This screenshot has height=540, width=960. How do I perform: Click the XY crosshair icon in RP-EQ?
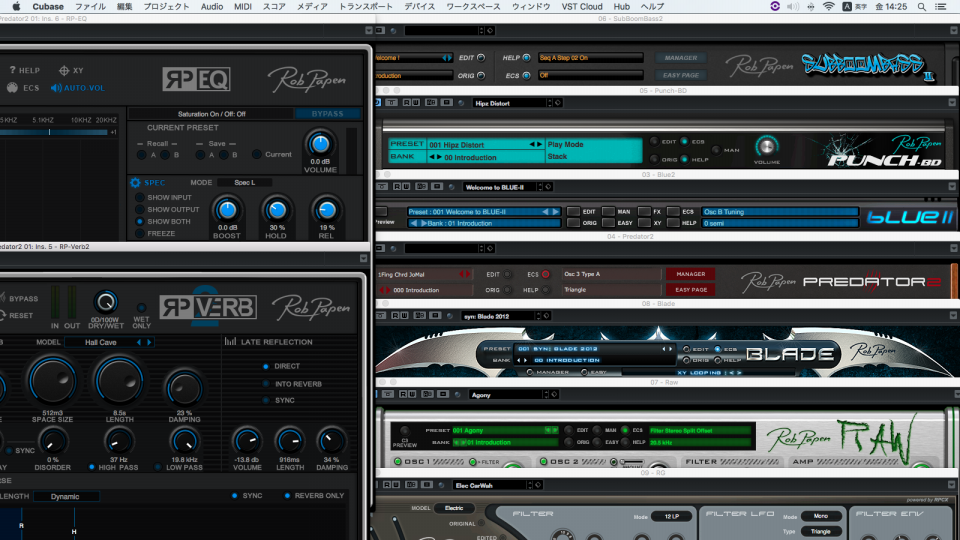tap(64, 70)
